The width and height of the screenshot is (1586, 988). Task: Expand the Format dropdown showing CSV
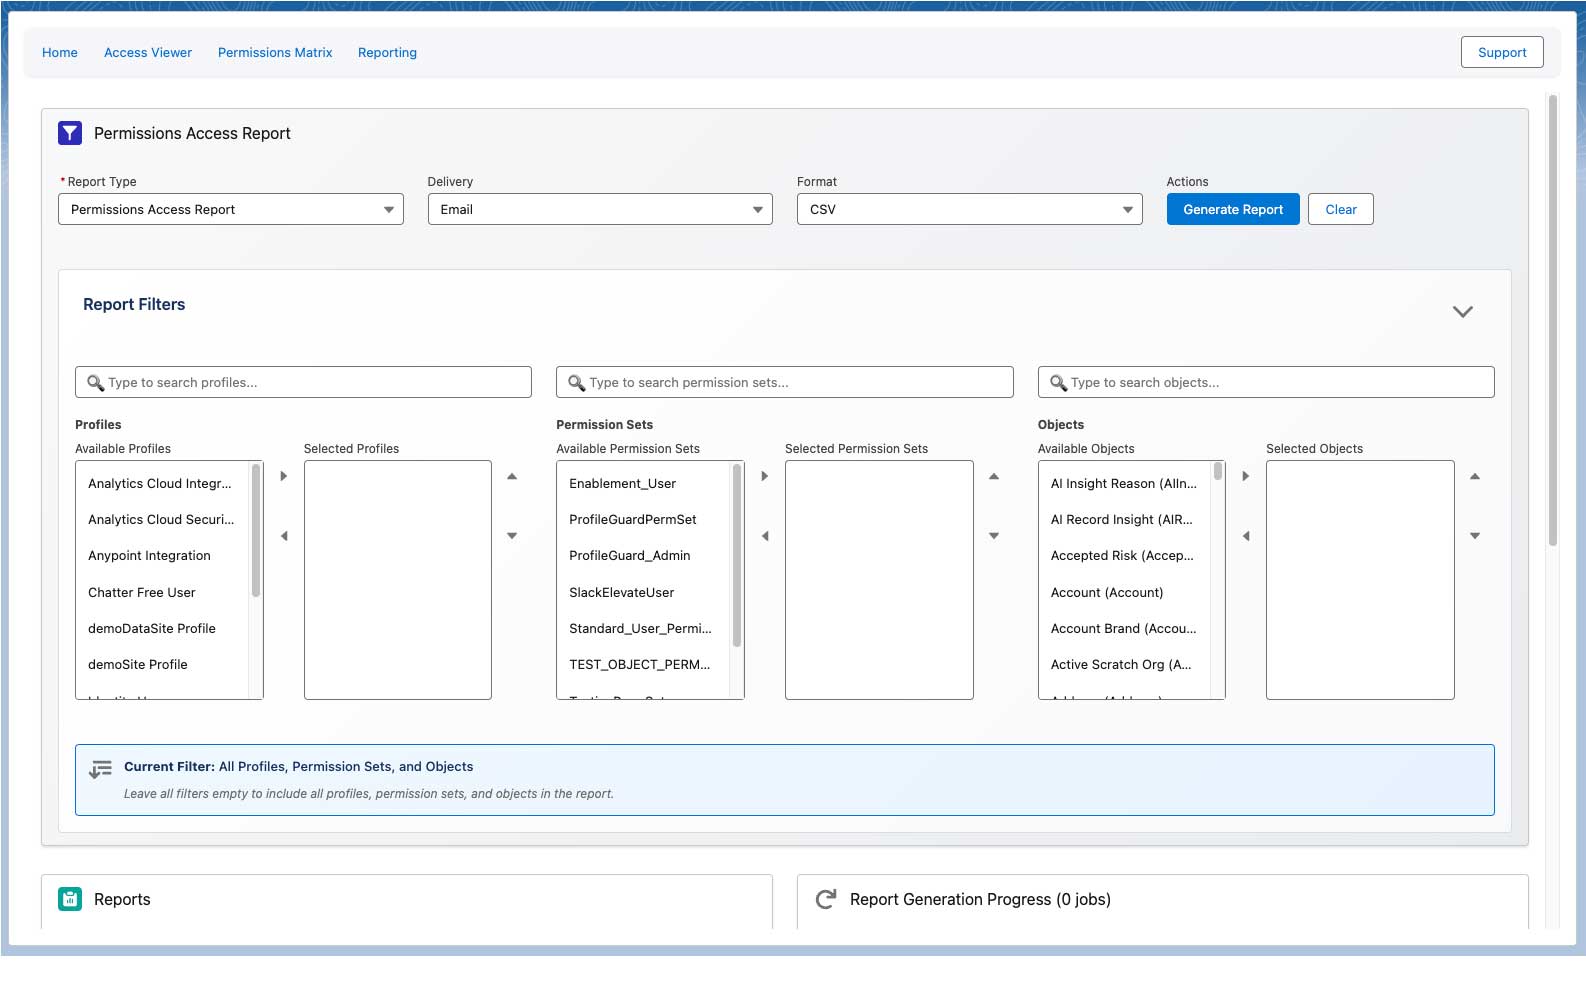pos(969,209)
